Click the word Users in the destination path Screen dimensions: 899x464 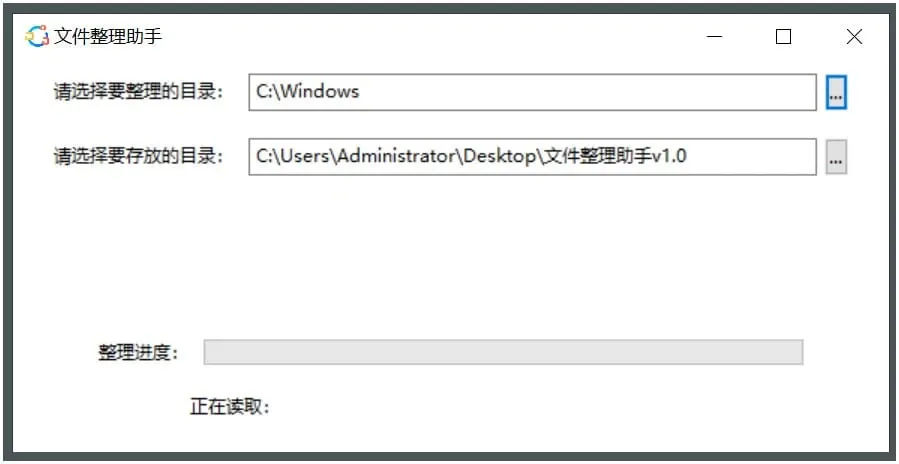(x=304, y=156)
